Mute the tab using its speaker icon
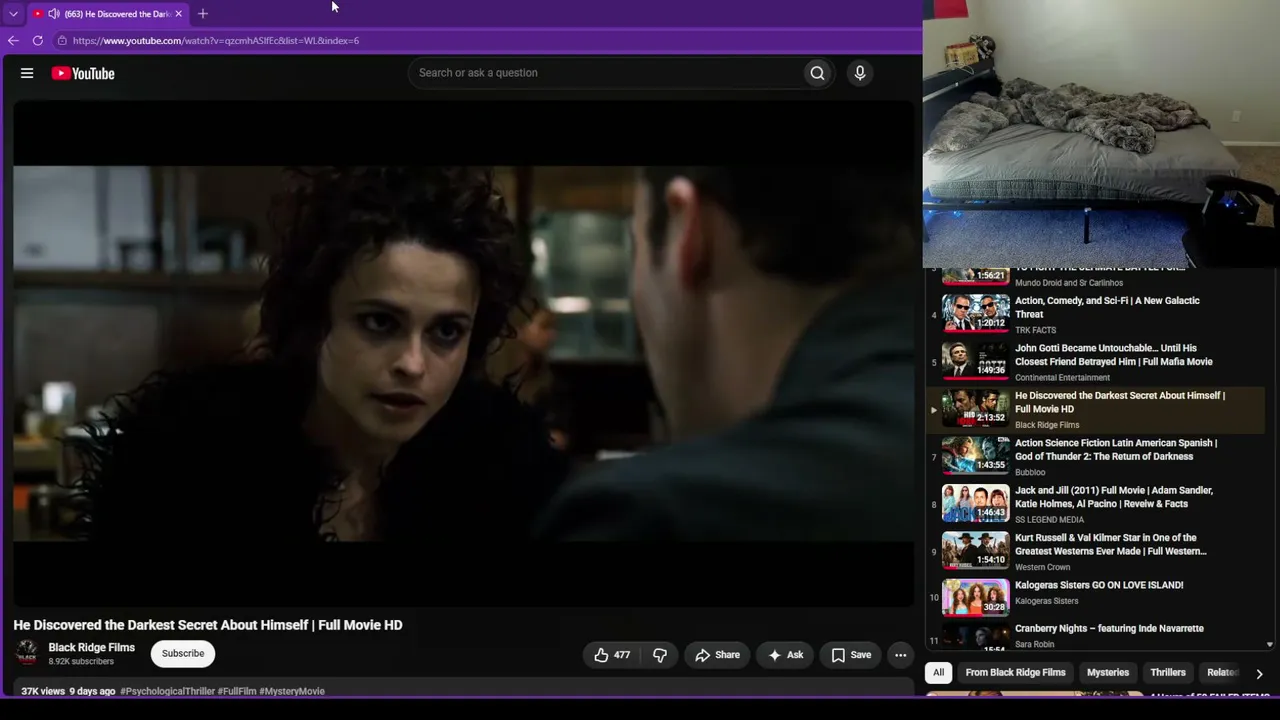The width and height of the screenshot is (1280, 720). [53, 14]
